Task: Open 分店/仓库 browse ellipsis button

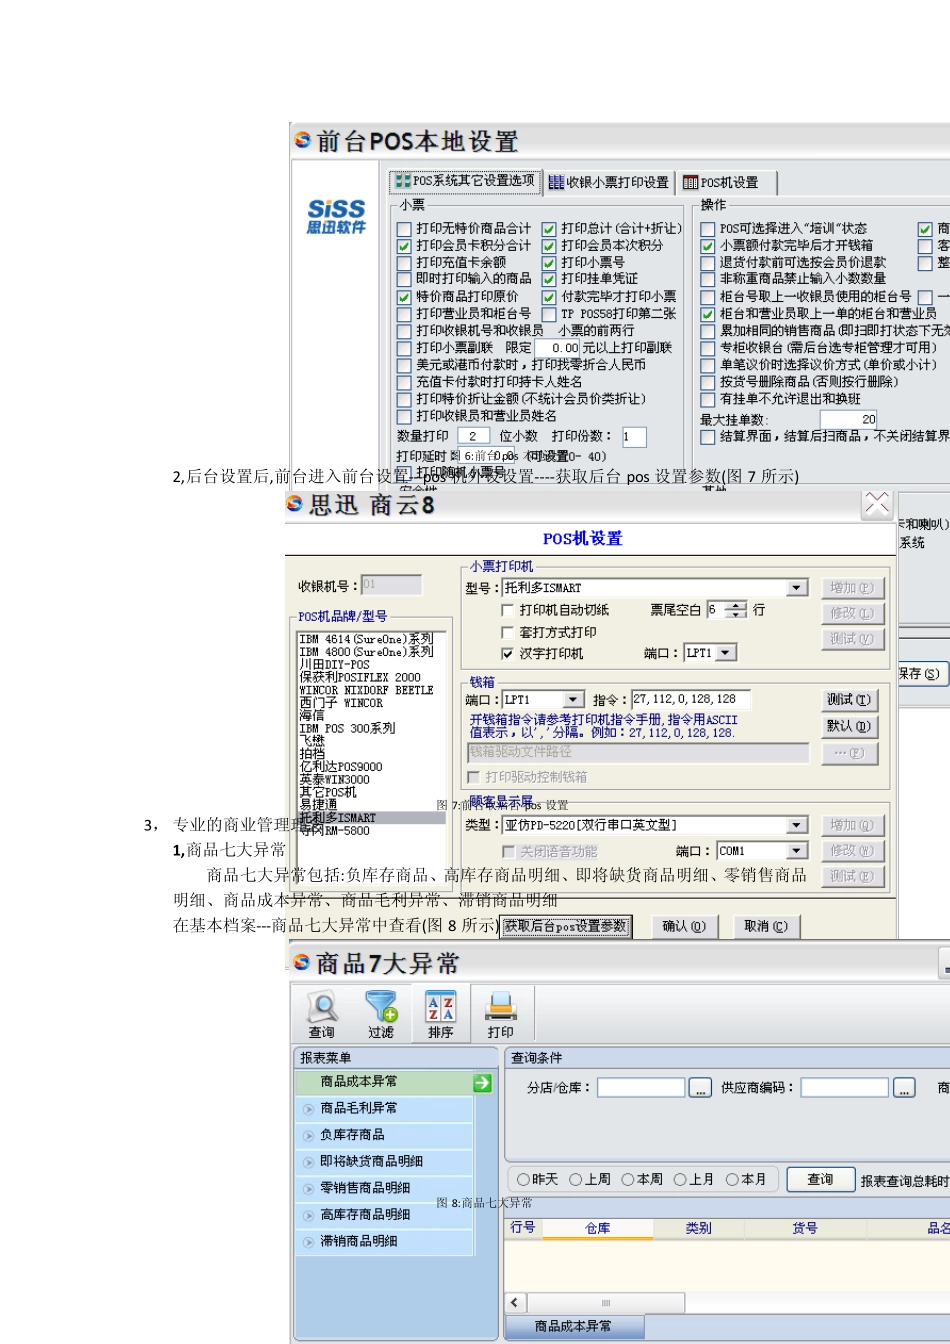Action: [x=700, y=1088]
